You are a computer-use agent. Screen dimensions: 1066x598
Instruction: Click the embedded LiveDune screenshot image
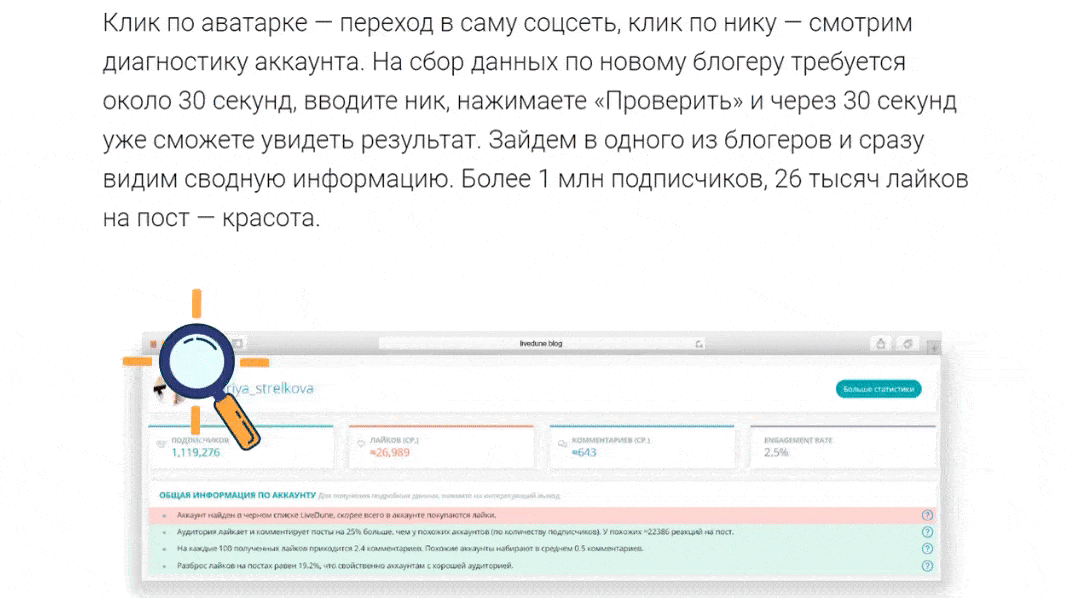(541, 456)
